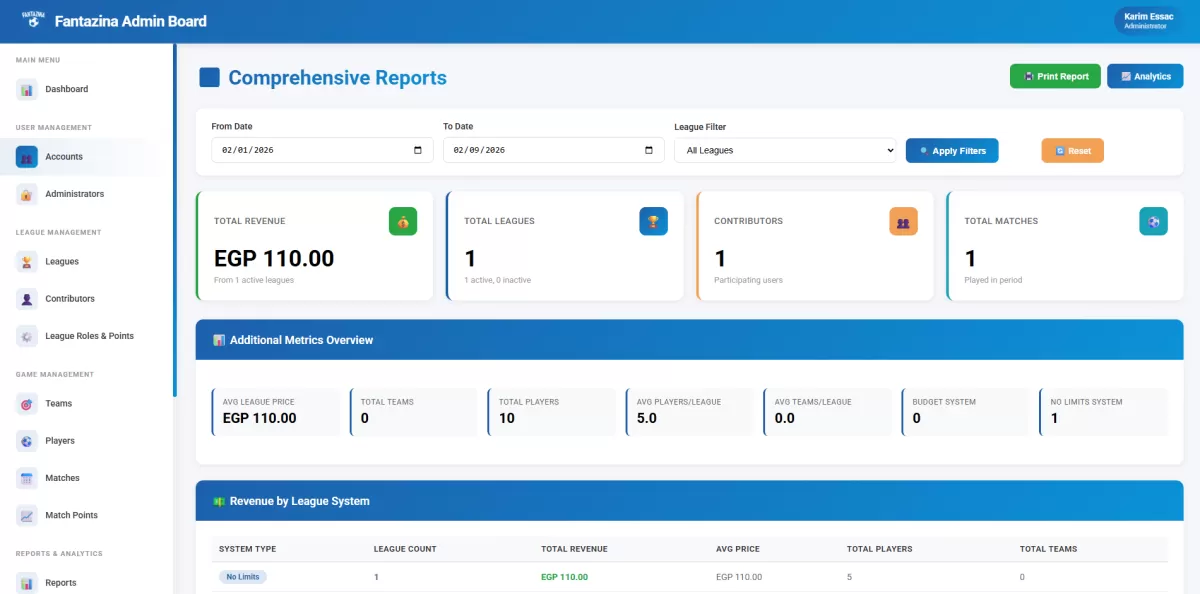This screenshot has height=594, width=1200.
Task: Click the Karim Essac profile avatar
Action: pos(1148,20)
